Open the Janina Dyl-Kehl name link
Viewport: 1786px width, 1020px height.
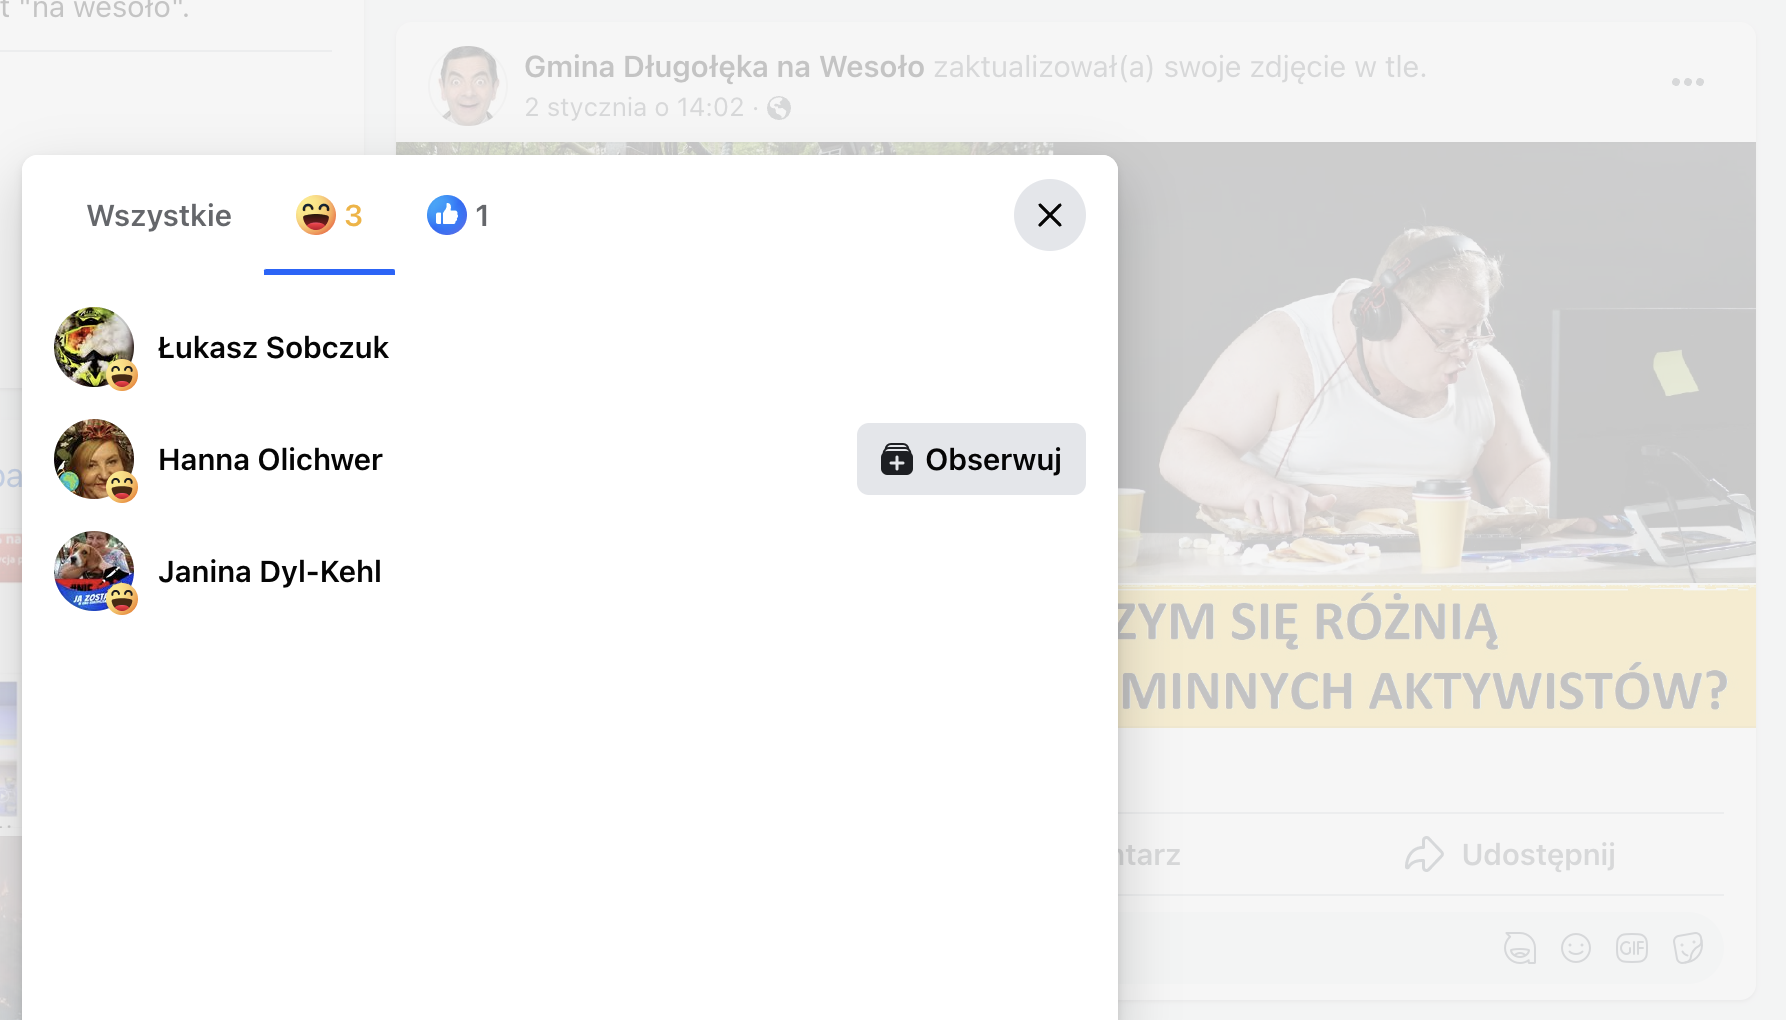[270, 571]
